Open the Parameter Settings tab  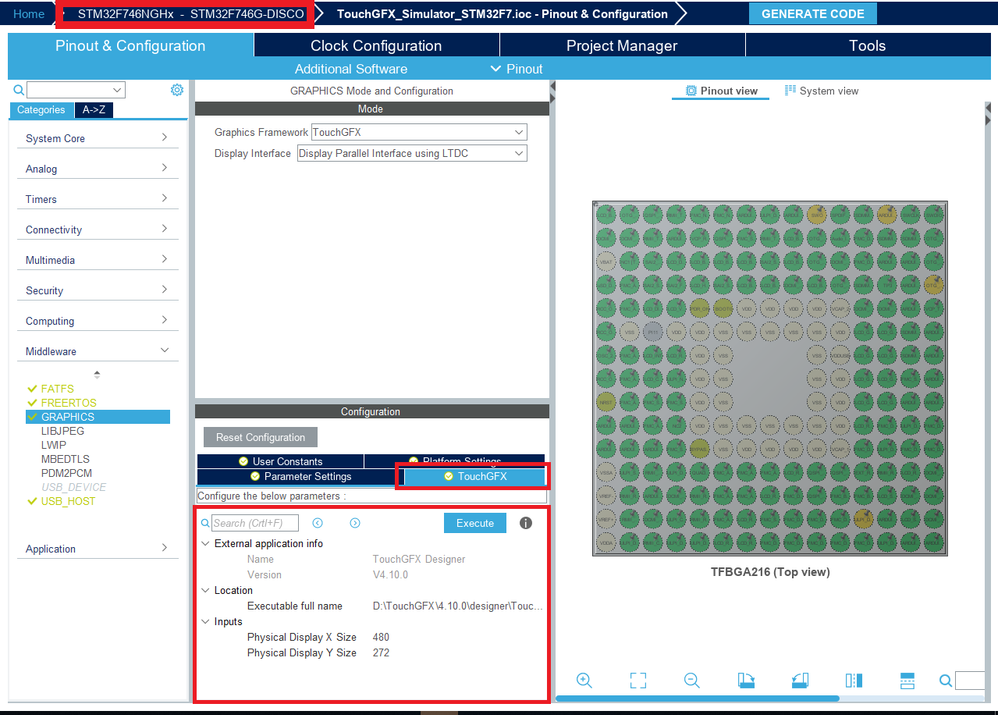(x=300, y=476)
